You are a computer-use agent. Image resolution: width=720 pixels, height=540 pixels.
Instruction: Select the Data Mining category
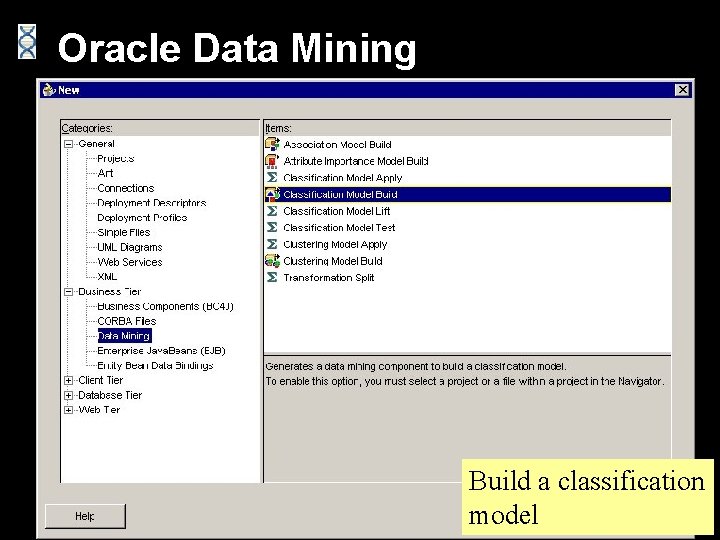124,336
